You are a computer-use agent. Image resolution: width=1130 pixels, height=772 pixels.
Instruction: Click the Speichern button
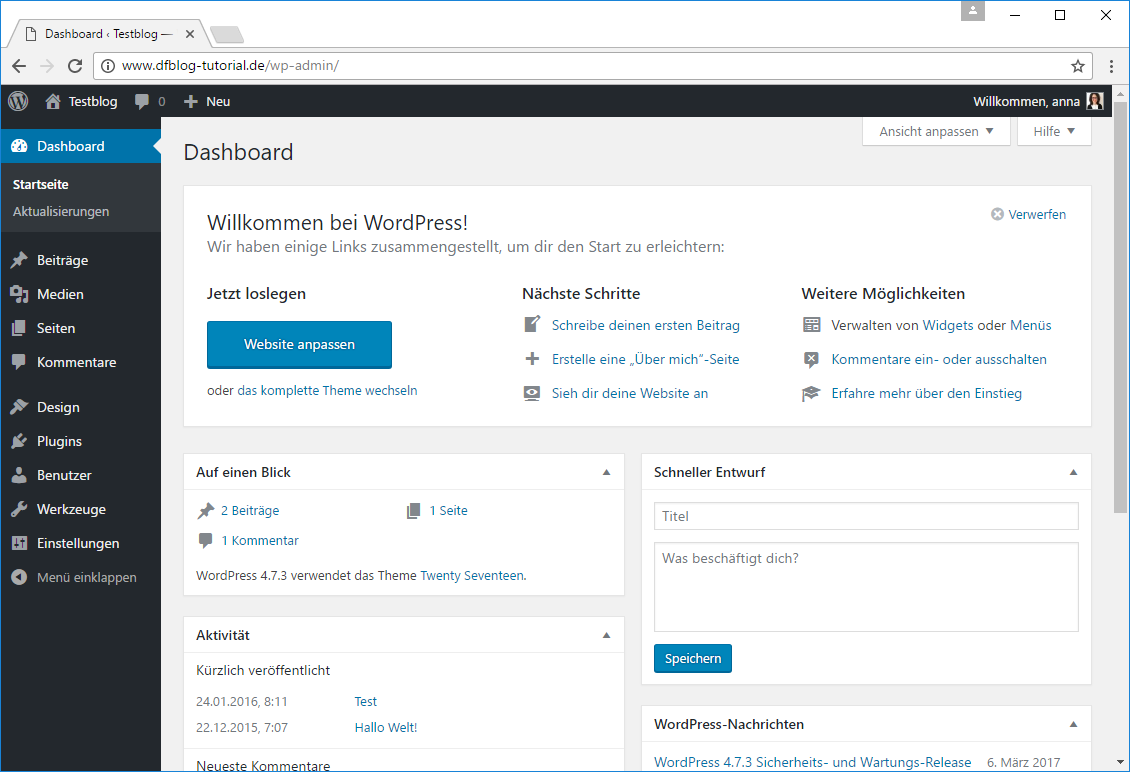[692, 659]
